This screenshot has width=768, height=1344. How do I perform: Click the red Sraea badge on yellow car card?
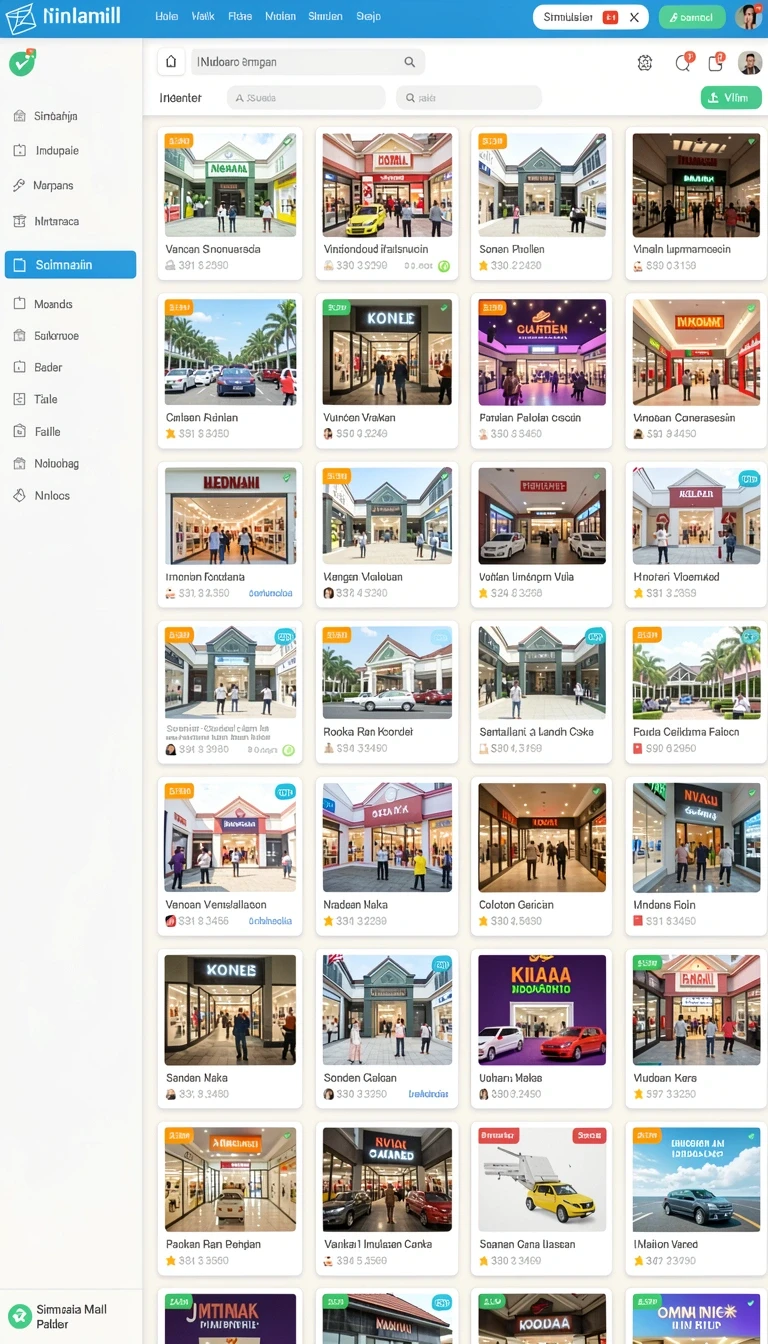point(589,1135)
